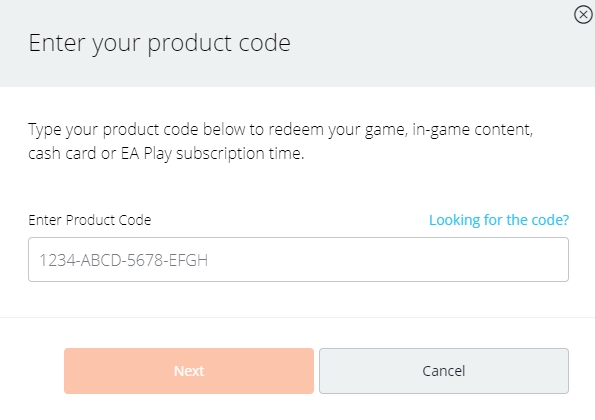
Task: Proceed by clicking Next
Action: pos(189,371)
